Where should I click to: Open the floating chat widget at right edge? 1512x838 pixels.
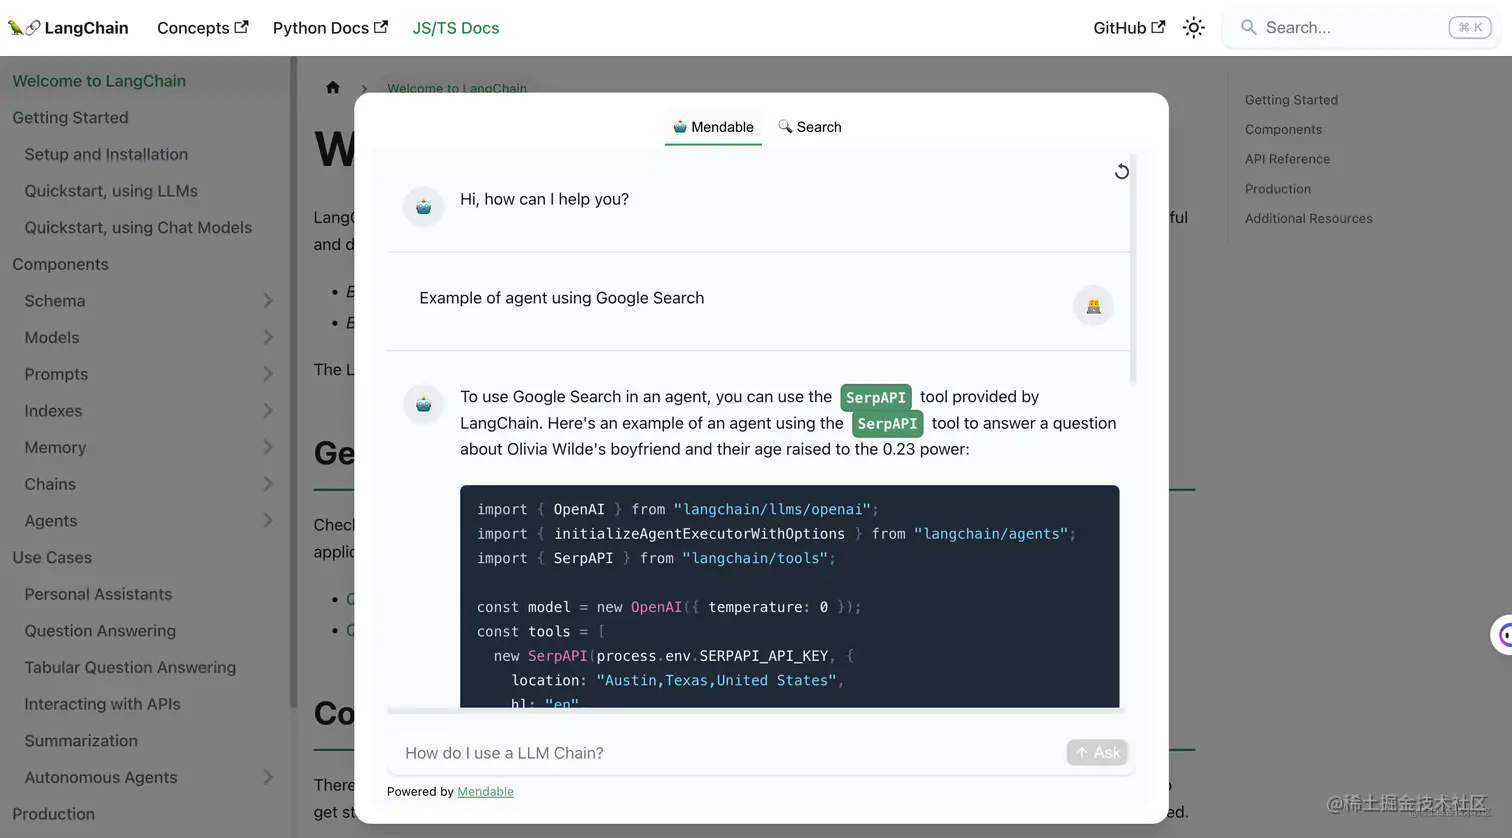(1502, 635)
